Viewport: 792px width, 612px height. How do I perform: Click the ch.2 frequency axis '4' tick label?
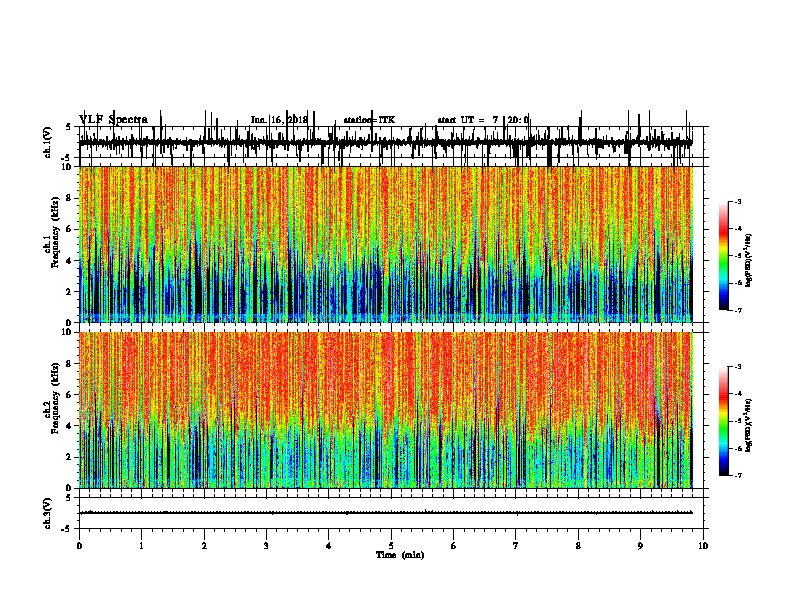tap(69, 426)
